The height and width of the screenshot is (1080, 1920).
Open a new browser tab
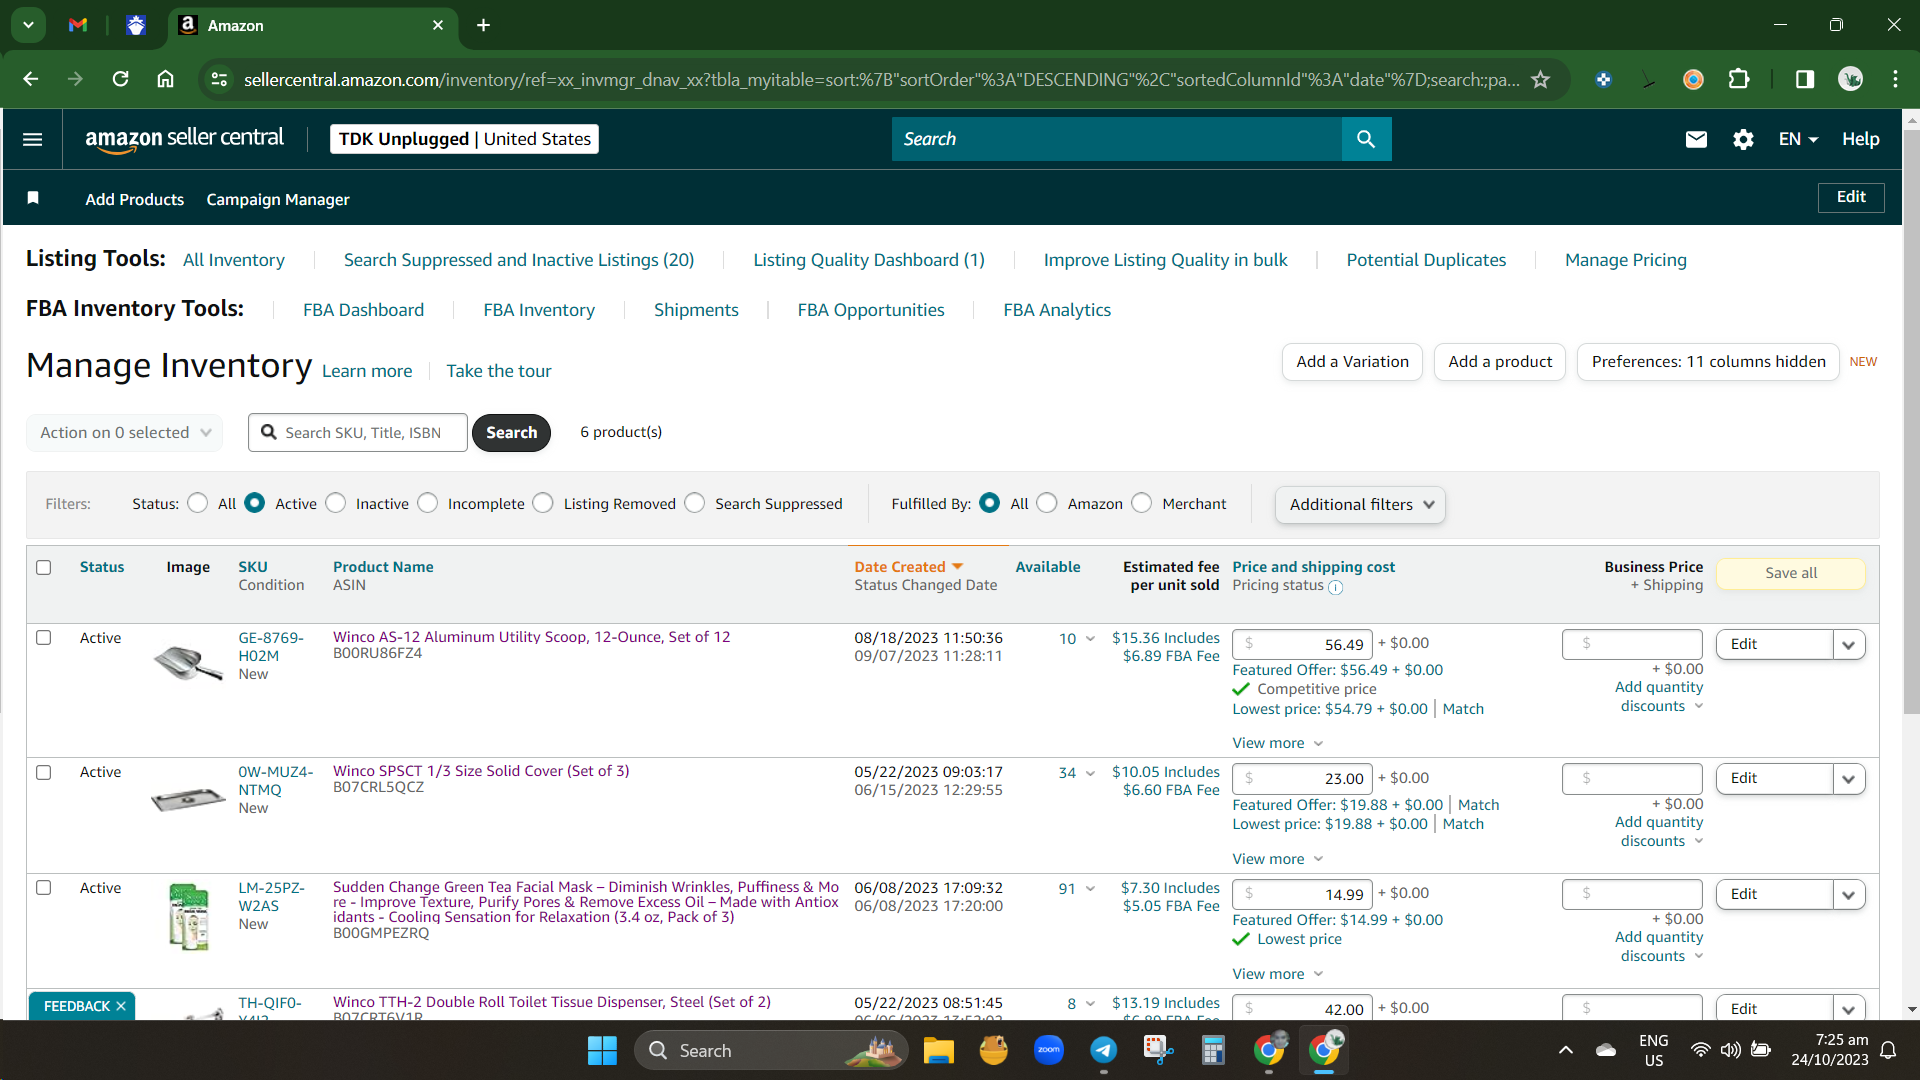click(484, 25)
